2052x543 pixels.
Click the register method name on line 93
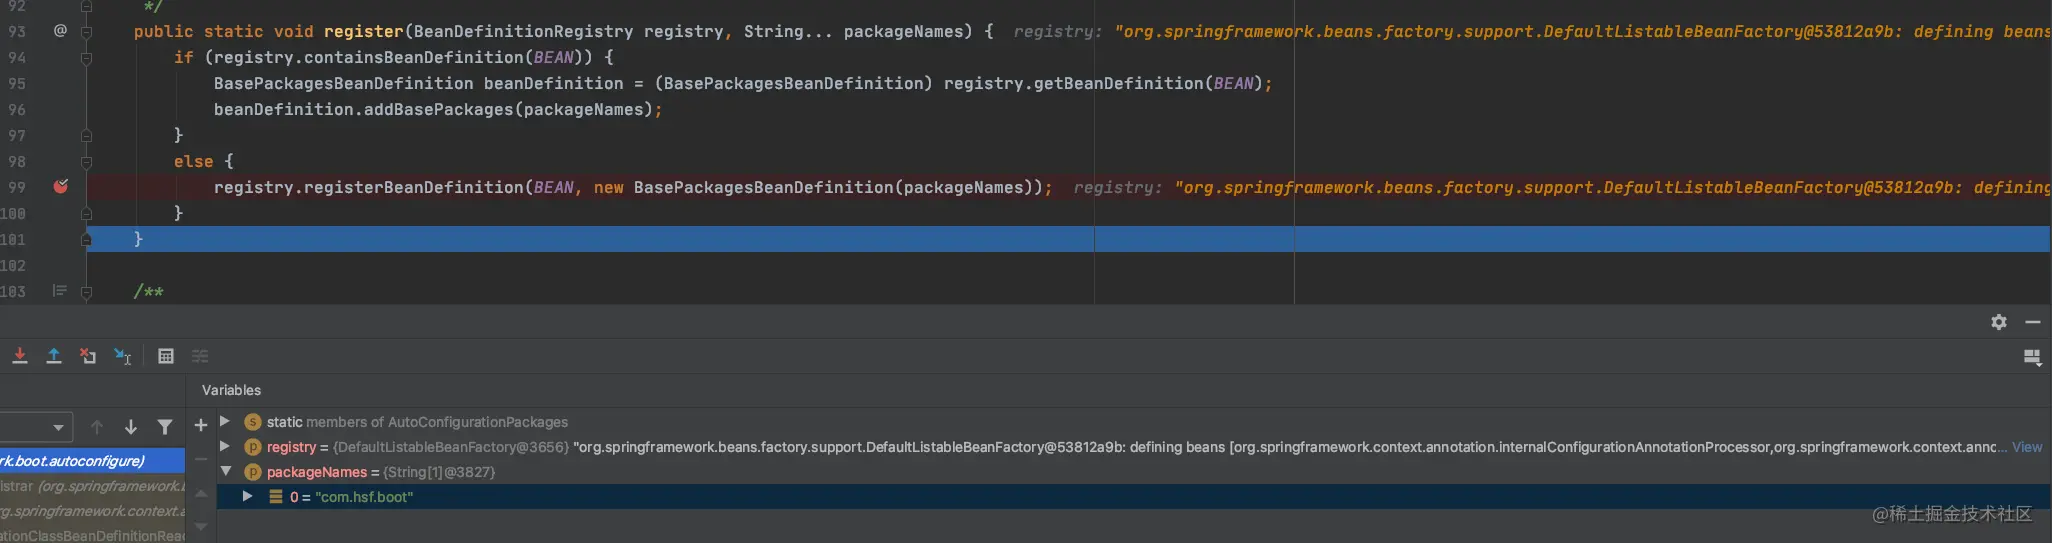[363, 31]
